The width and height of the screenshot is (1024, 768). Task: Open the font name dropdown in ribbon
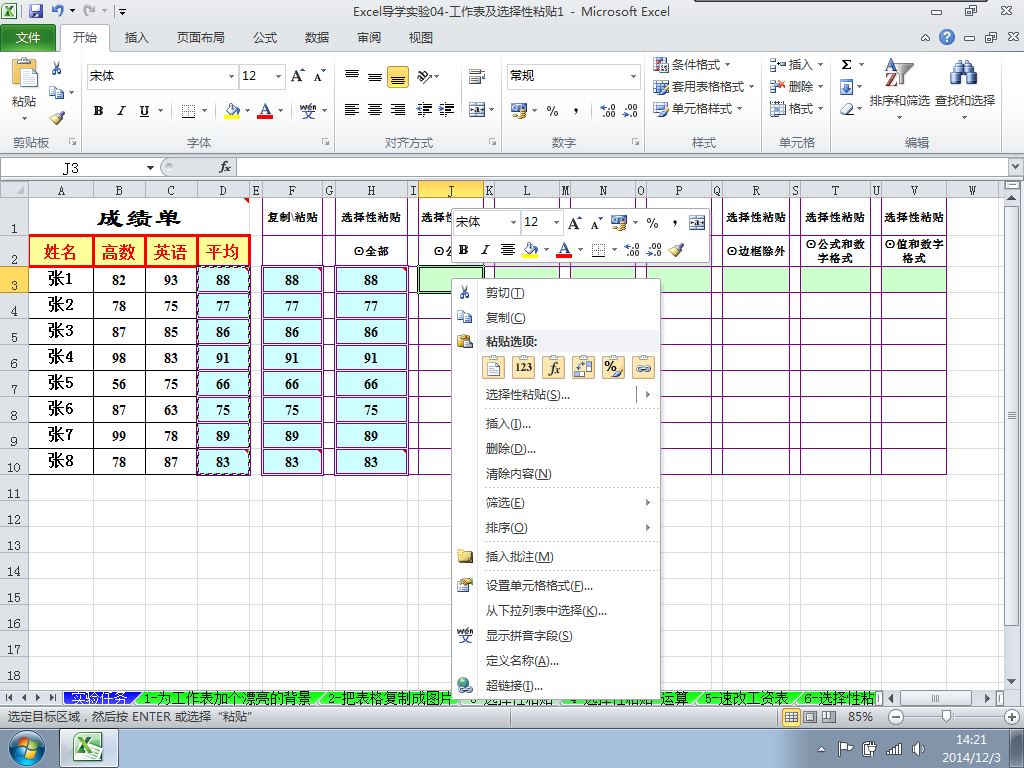(x=231, y=76)
